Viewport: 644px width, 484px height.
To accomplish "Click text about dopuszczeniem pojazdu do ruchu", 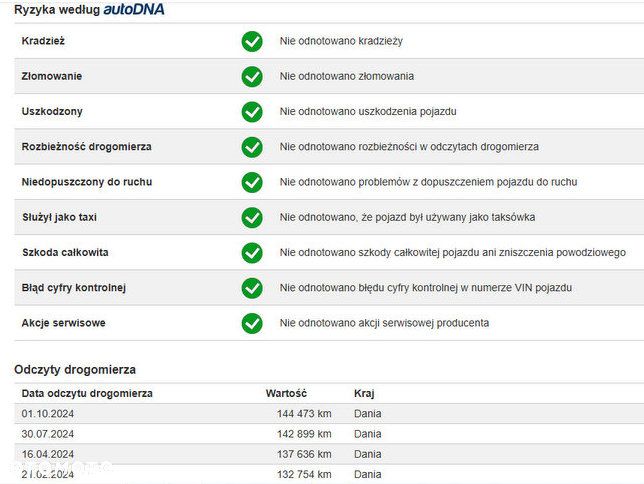I will [x=428, y=182].
